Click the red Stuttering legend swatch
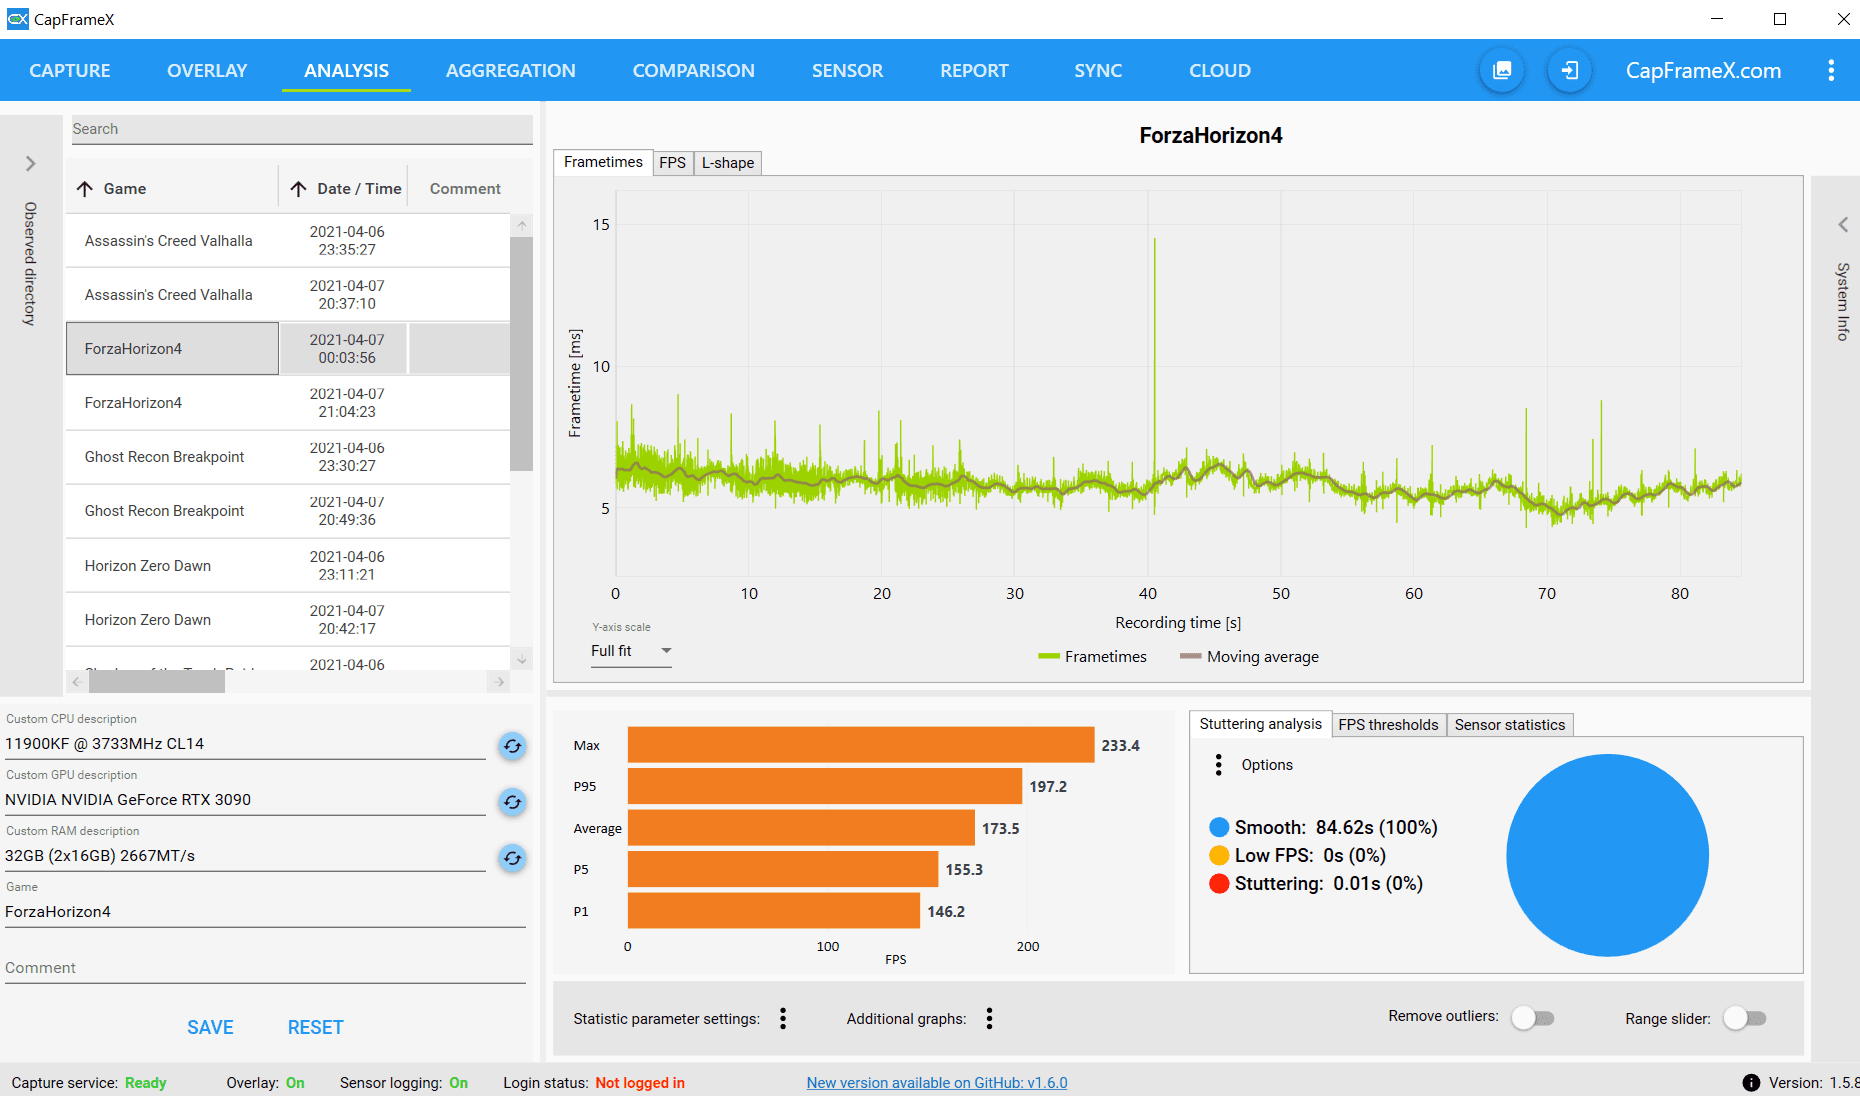The height and width of the screenshot is (1096, 1860). click(1219, 884)
